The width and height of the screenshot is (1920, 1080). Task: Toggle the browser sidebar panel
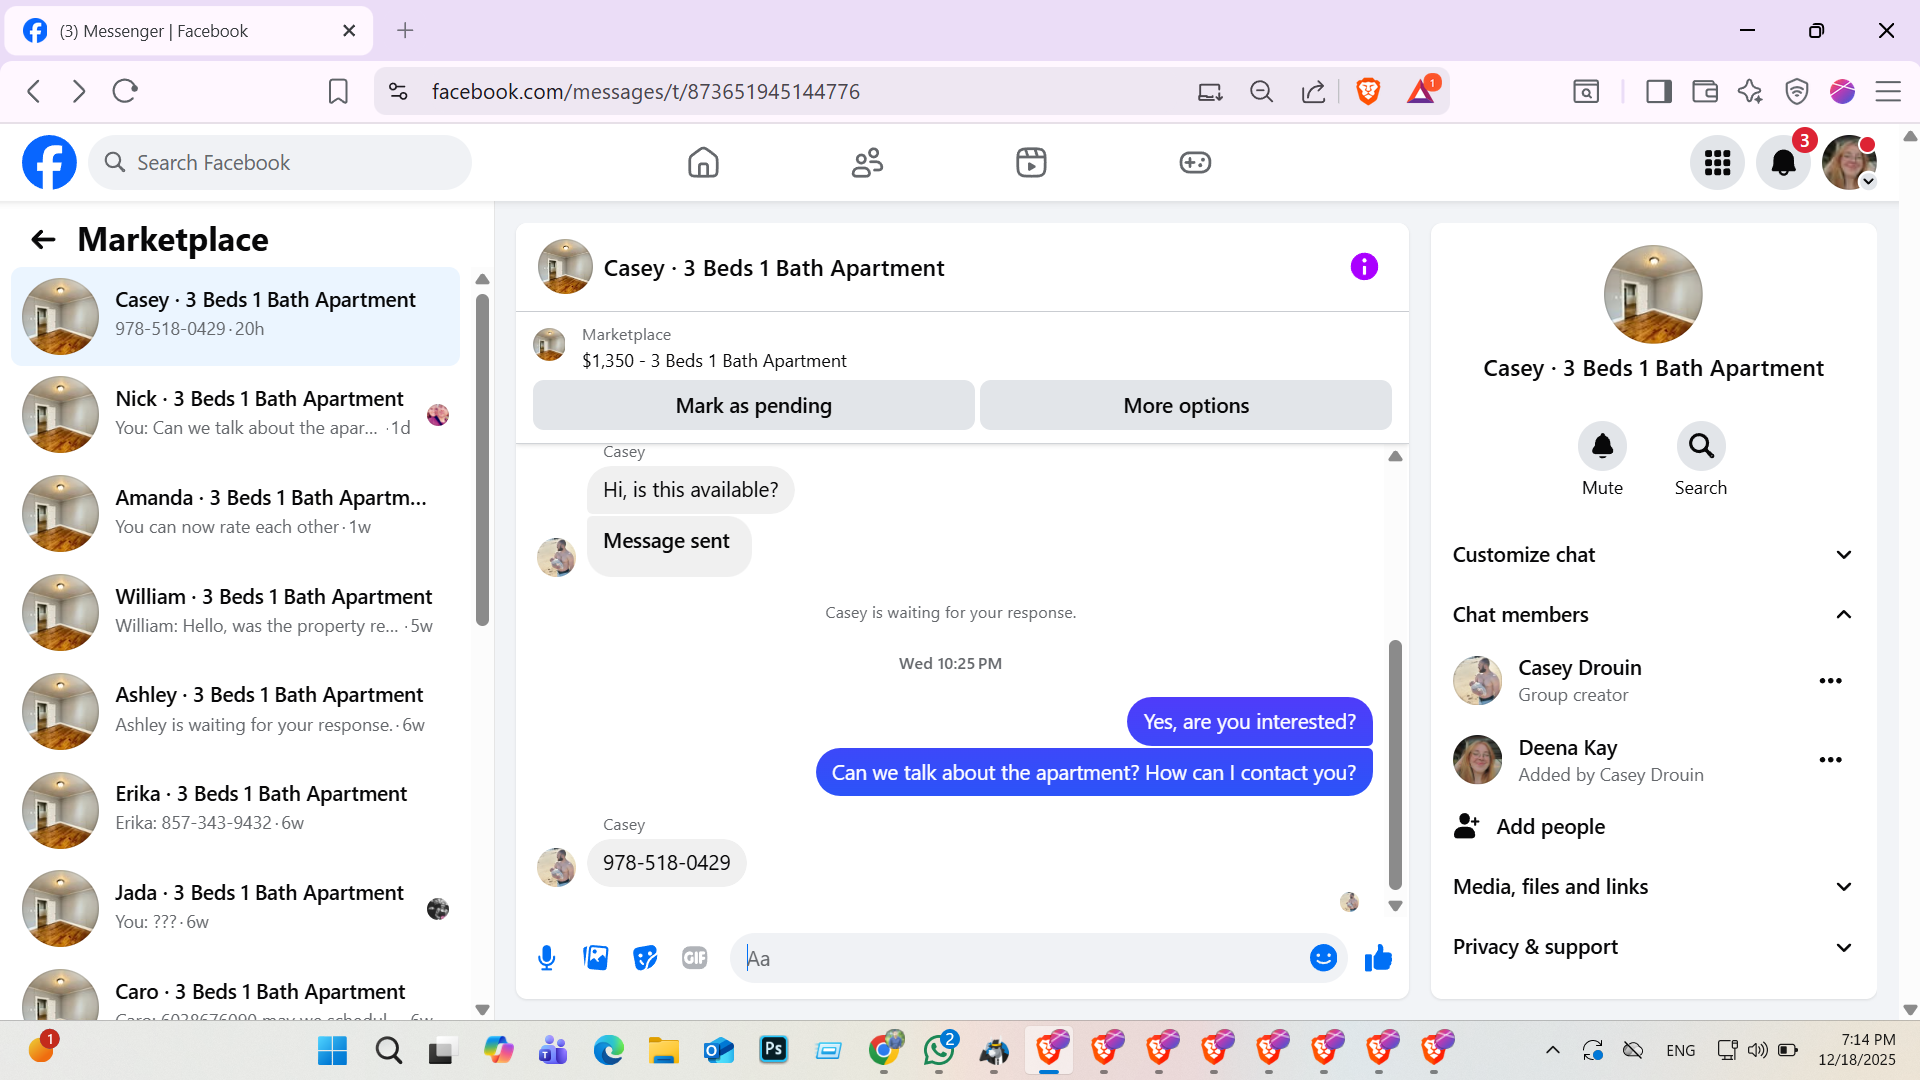pyautogui.click(x=1659, y=92)
